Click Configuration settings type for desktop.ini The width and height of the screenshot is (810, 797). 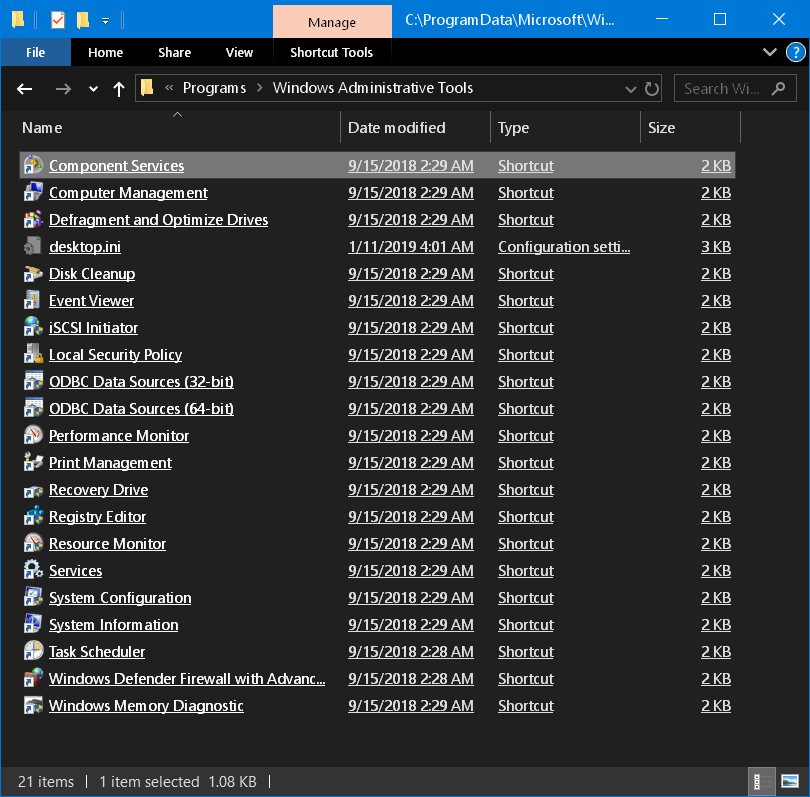tap(564, 247)
